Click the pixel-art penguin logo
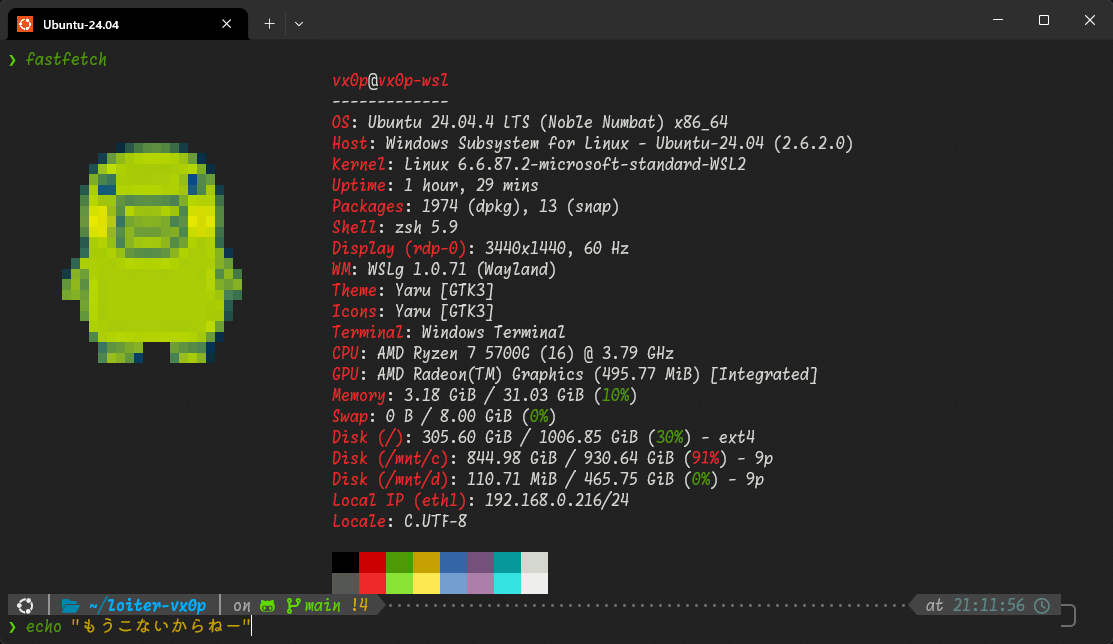Screen dimensions: 1113x644 [x=152, y=253]
